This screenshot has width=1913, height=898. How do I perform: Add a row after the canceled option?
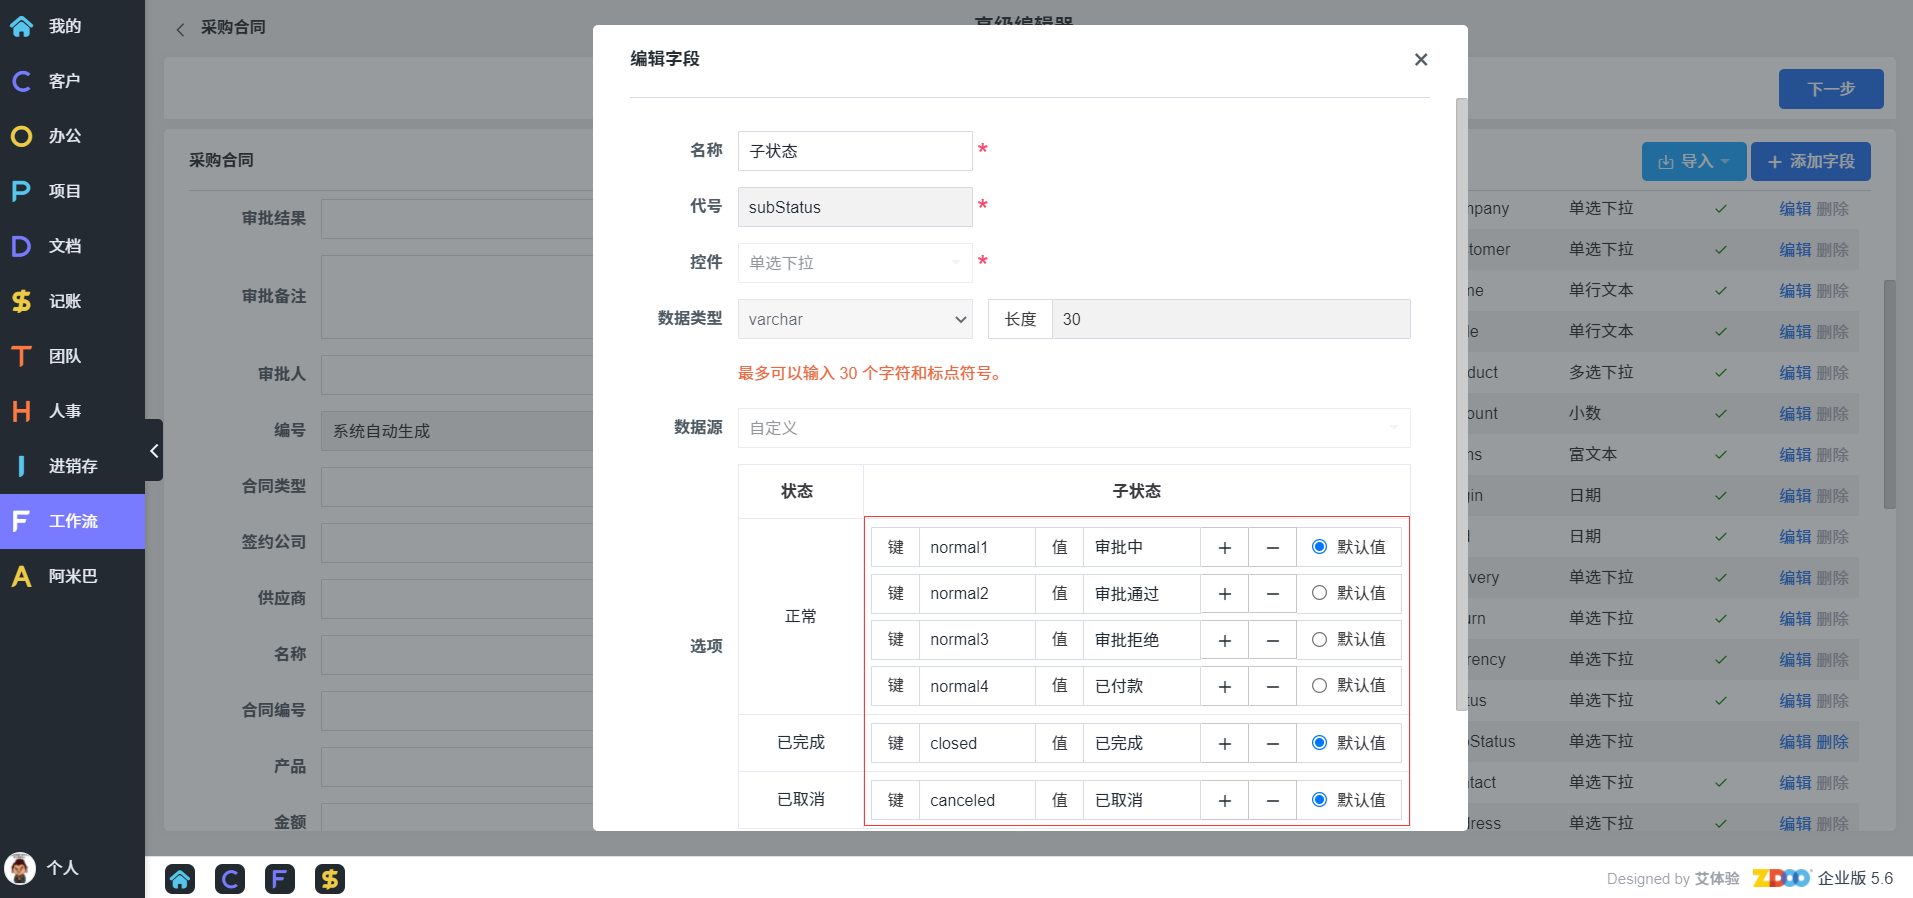coord(1224,801)
